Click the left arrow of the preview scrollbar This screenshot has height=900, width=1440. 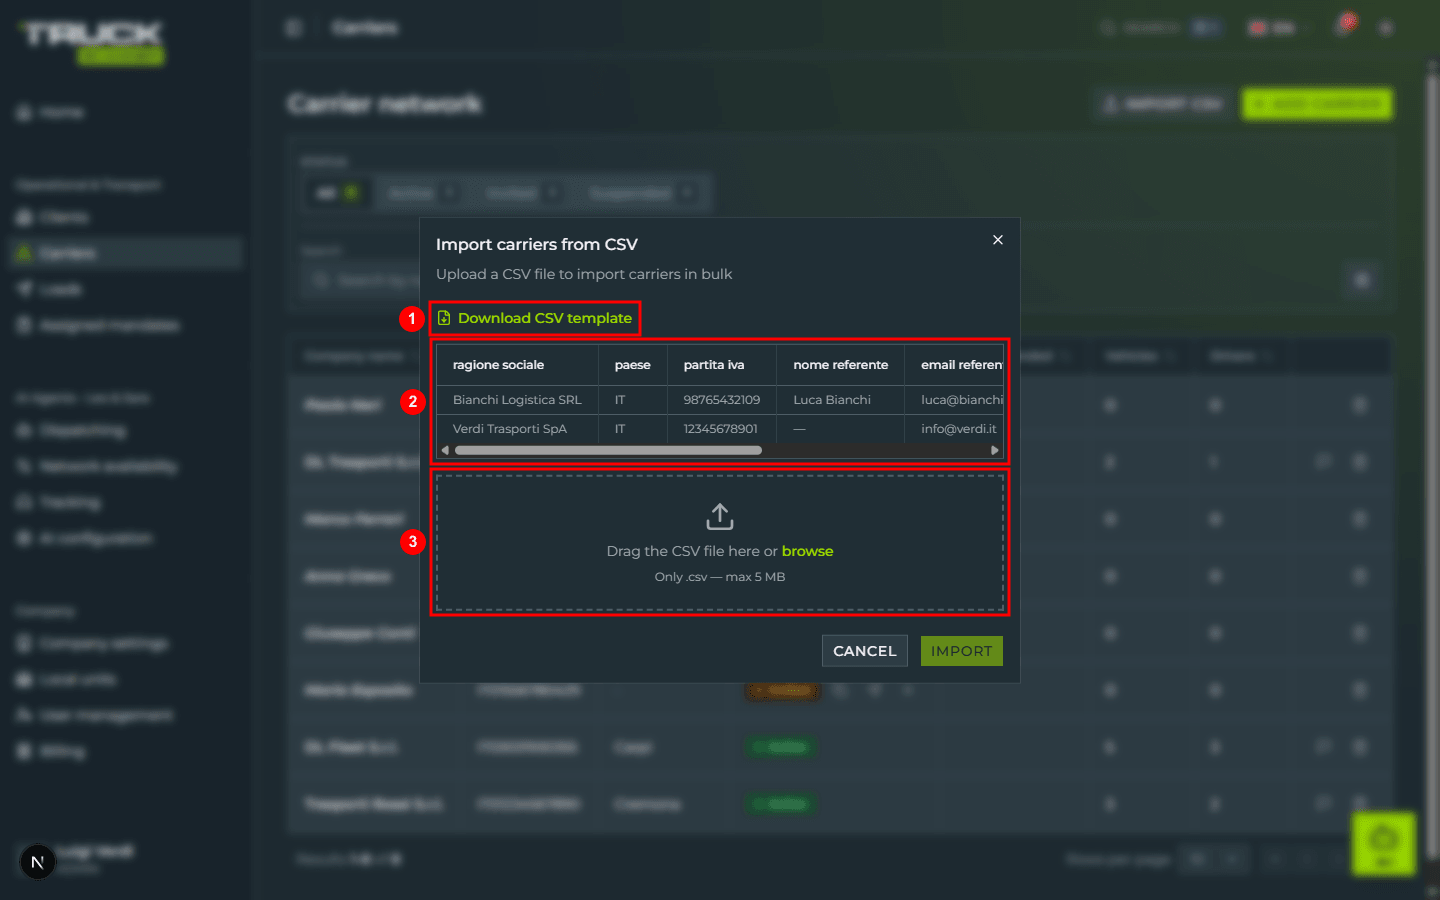(x=445, y=450)
